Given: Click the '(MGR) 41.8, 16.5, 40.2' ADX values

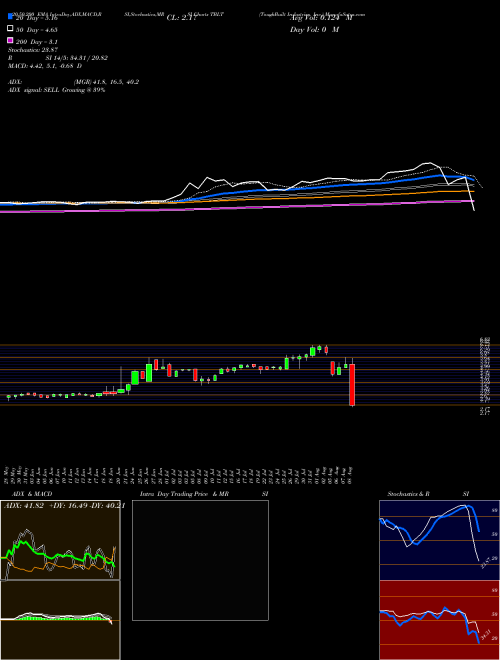Looking at the screenshot, I should (x=106, y=82).
